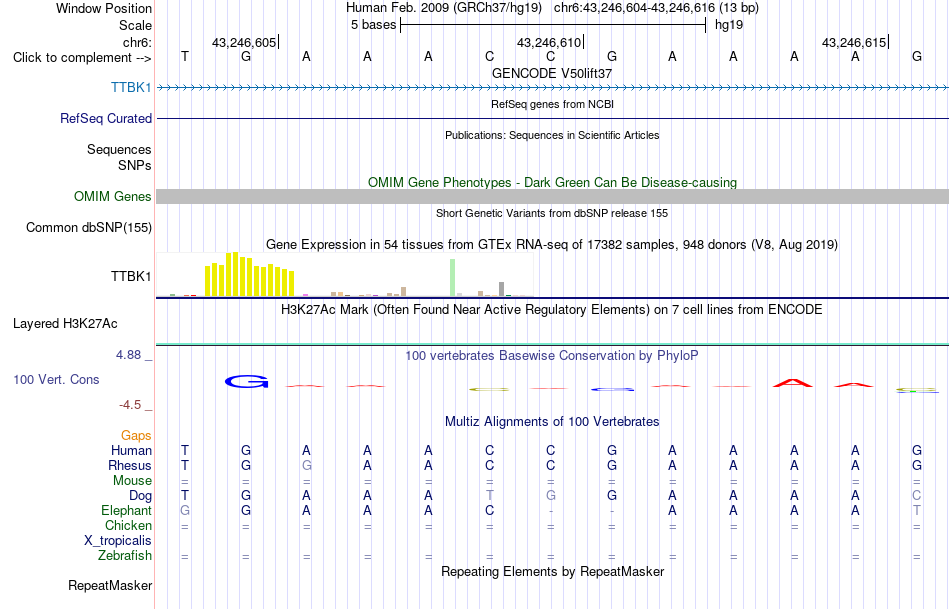This screenshot has width=950, height=609.
Task: Click the -4.5 lower conservation scale value
Action: [130, 405]
